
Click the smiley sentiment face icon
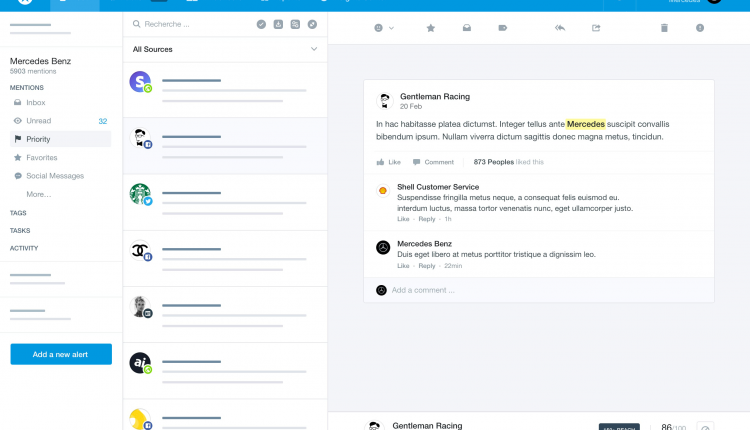[x=378, y=28]
